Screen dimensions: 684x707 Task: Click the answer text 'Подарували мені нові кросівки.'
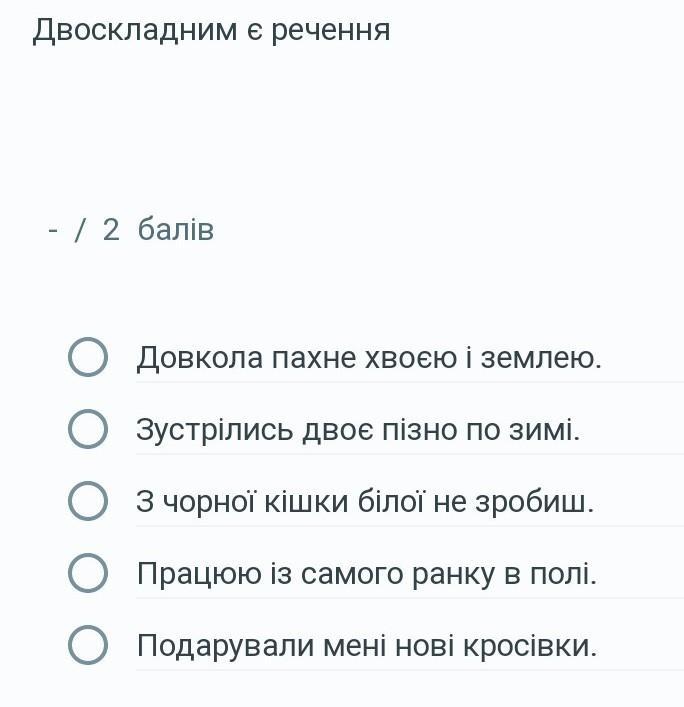click(366, 646)
